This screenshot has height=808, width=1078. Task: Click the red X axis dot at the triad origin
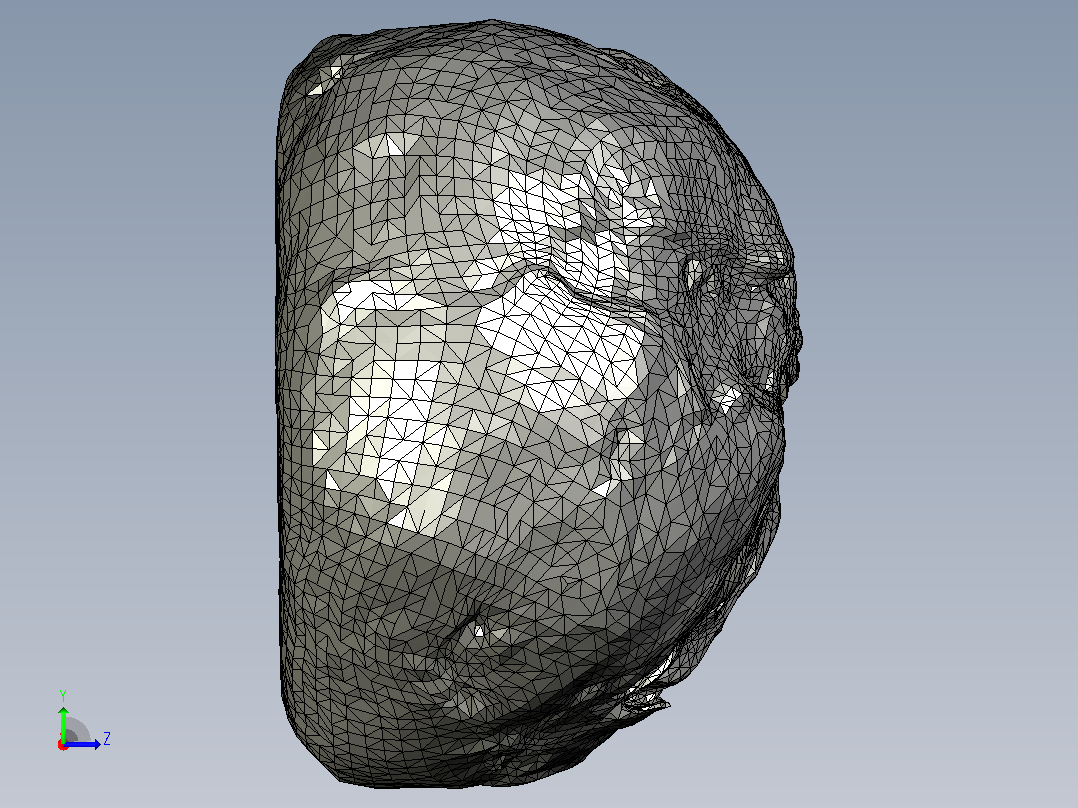coord(63,745)
